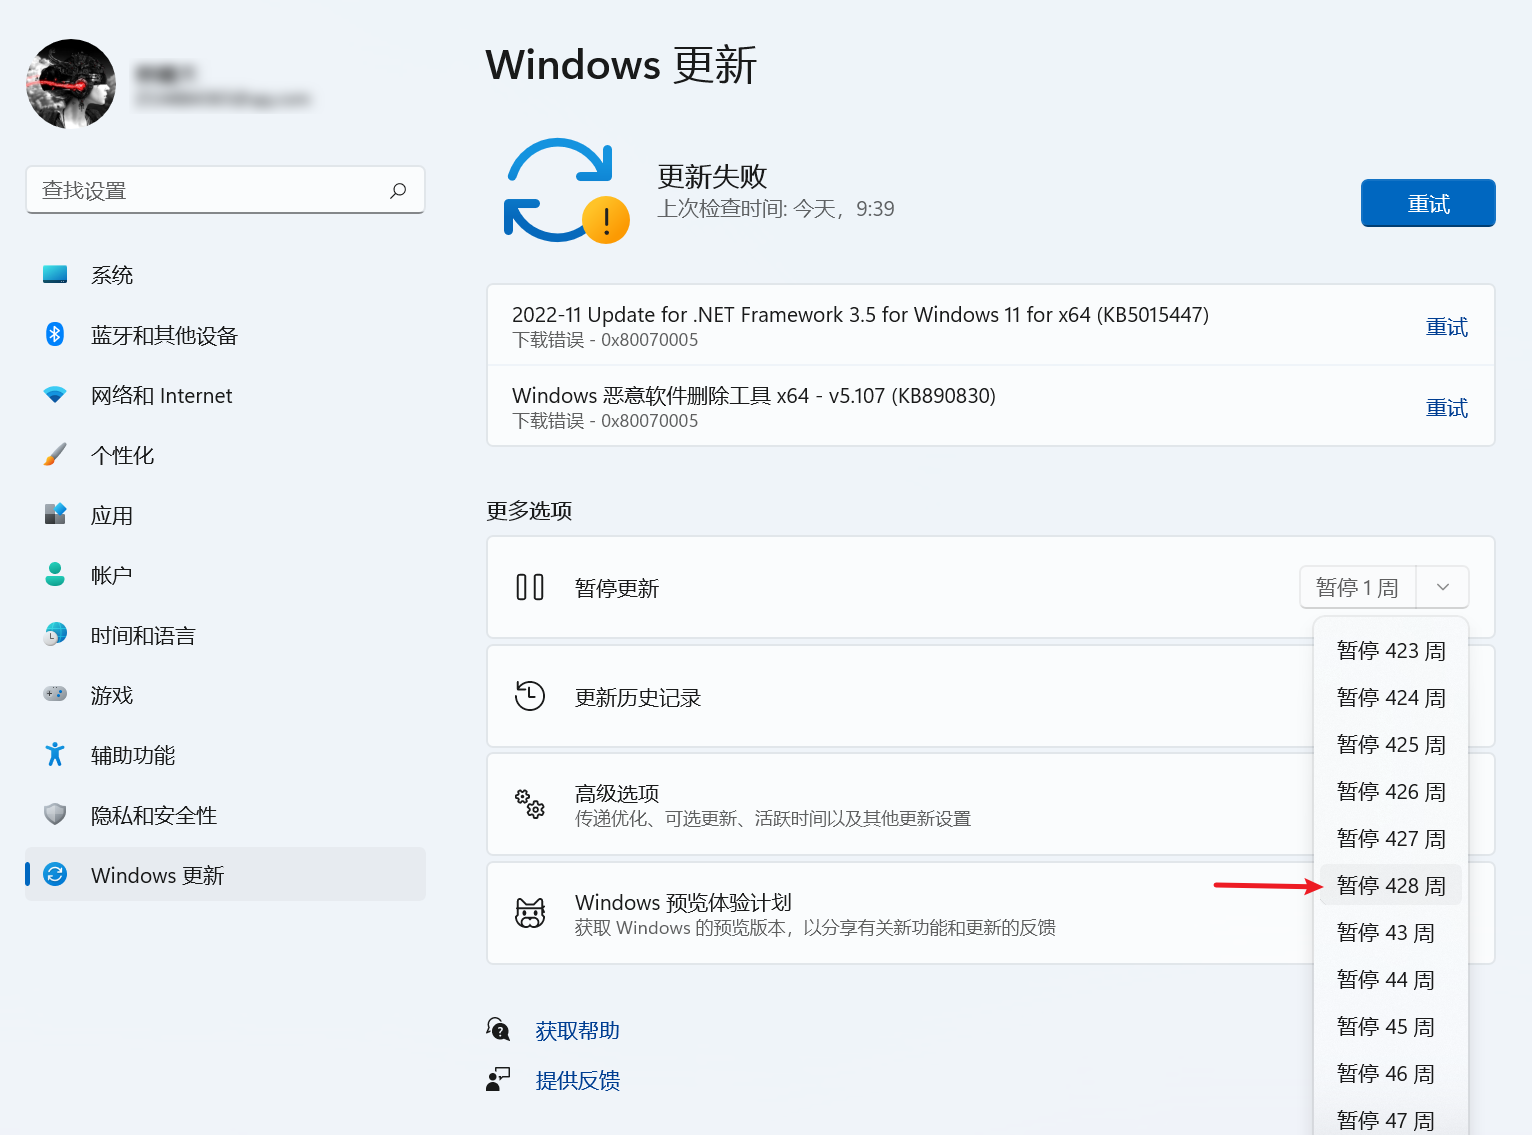Viewport: 1532px width, 1135px height.
Task: Click the 帐户 person icon in sidebar
Action: (x=55, y=575)
